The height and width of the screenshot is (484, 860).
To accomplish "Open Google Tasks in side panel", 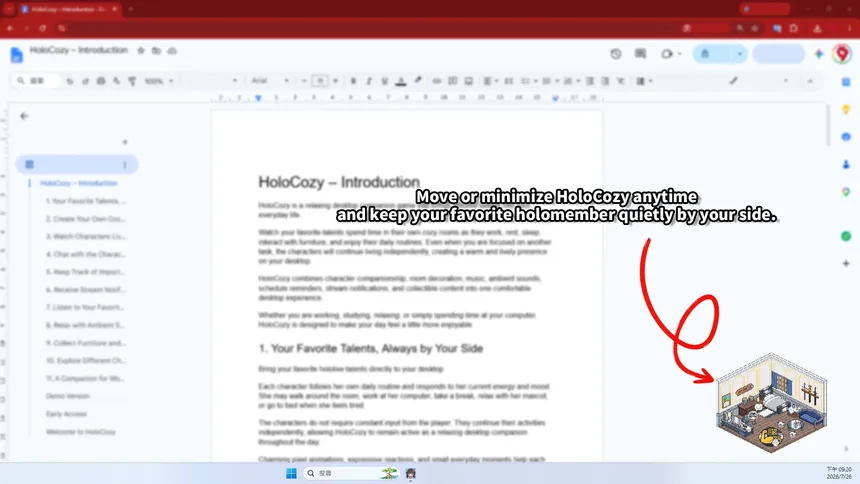I will (846, 137).
